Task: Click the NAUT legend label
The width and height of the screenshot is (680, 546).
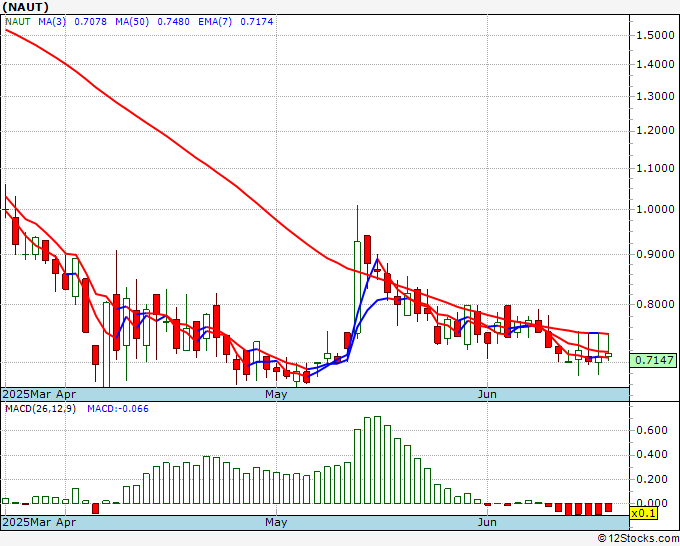Action: coord(18,22)
